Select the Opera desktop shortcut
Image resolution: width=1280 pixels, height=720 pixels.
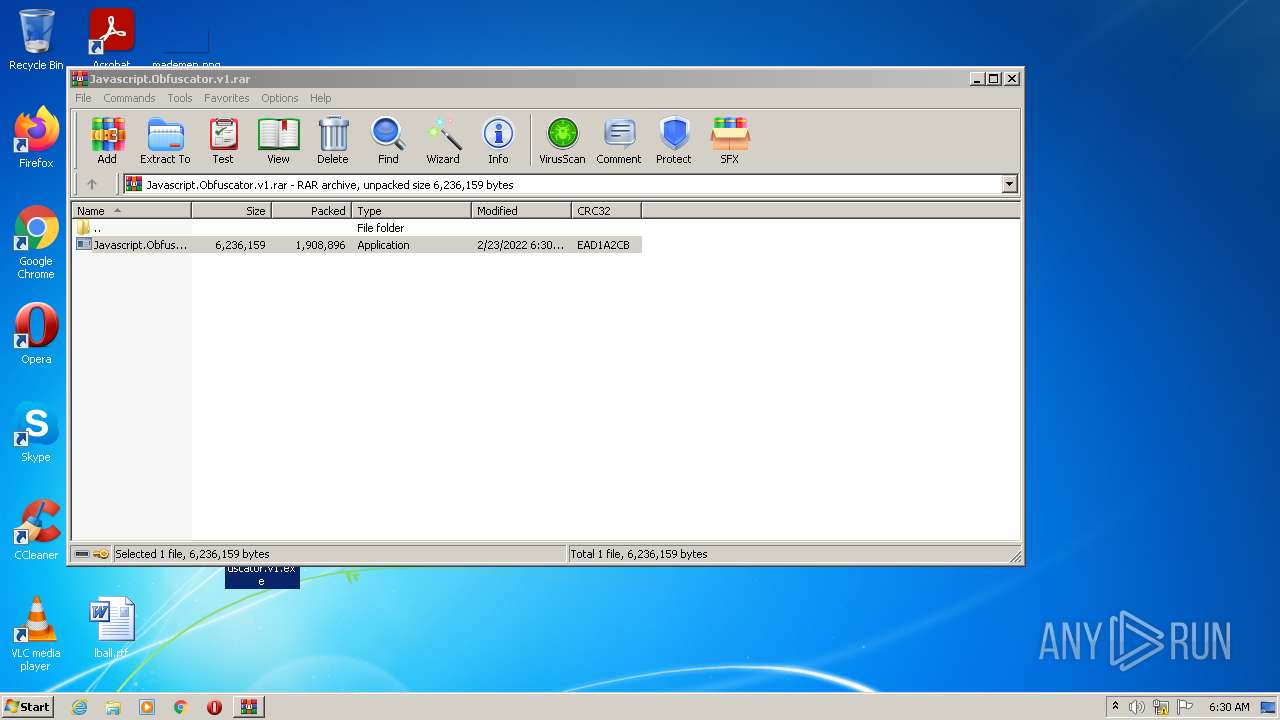point(36,334)
